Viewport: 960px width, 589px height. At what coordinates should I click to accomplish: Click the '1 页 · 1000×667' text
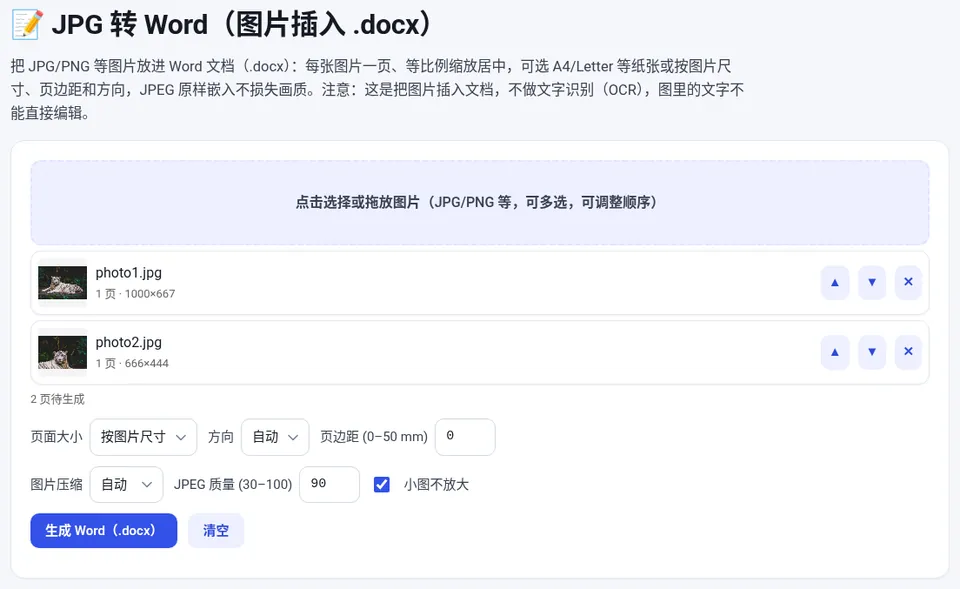pyautogui.click(x=135, y=294)
